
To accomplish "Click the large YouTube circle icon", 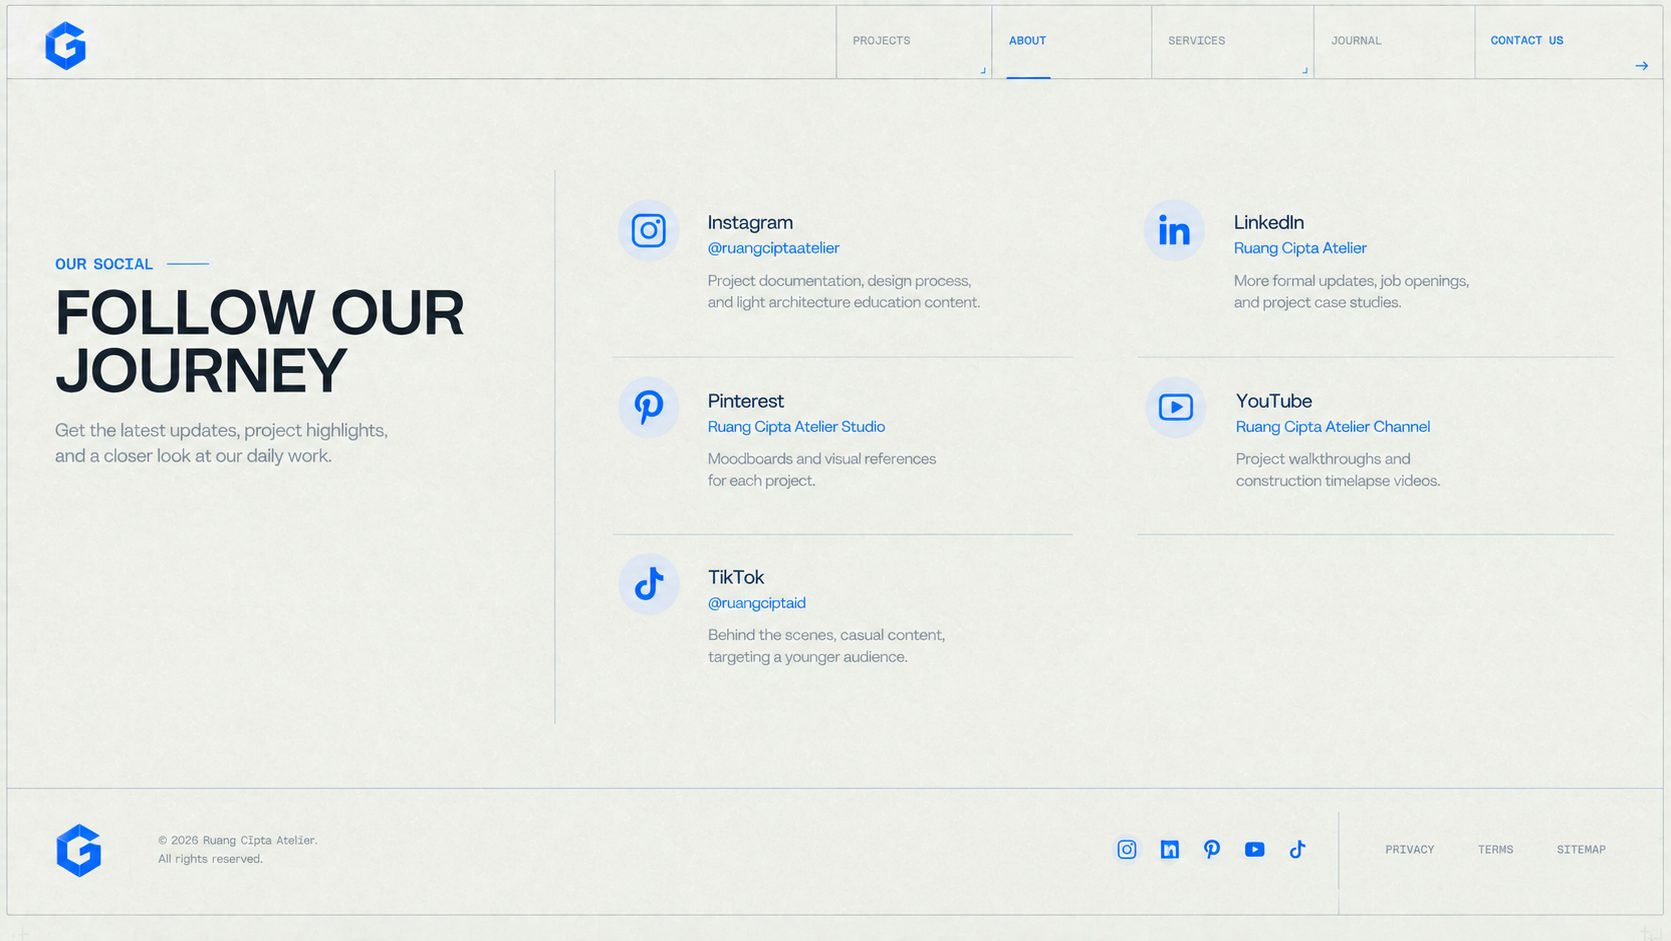I will pos(1176,408).
